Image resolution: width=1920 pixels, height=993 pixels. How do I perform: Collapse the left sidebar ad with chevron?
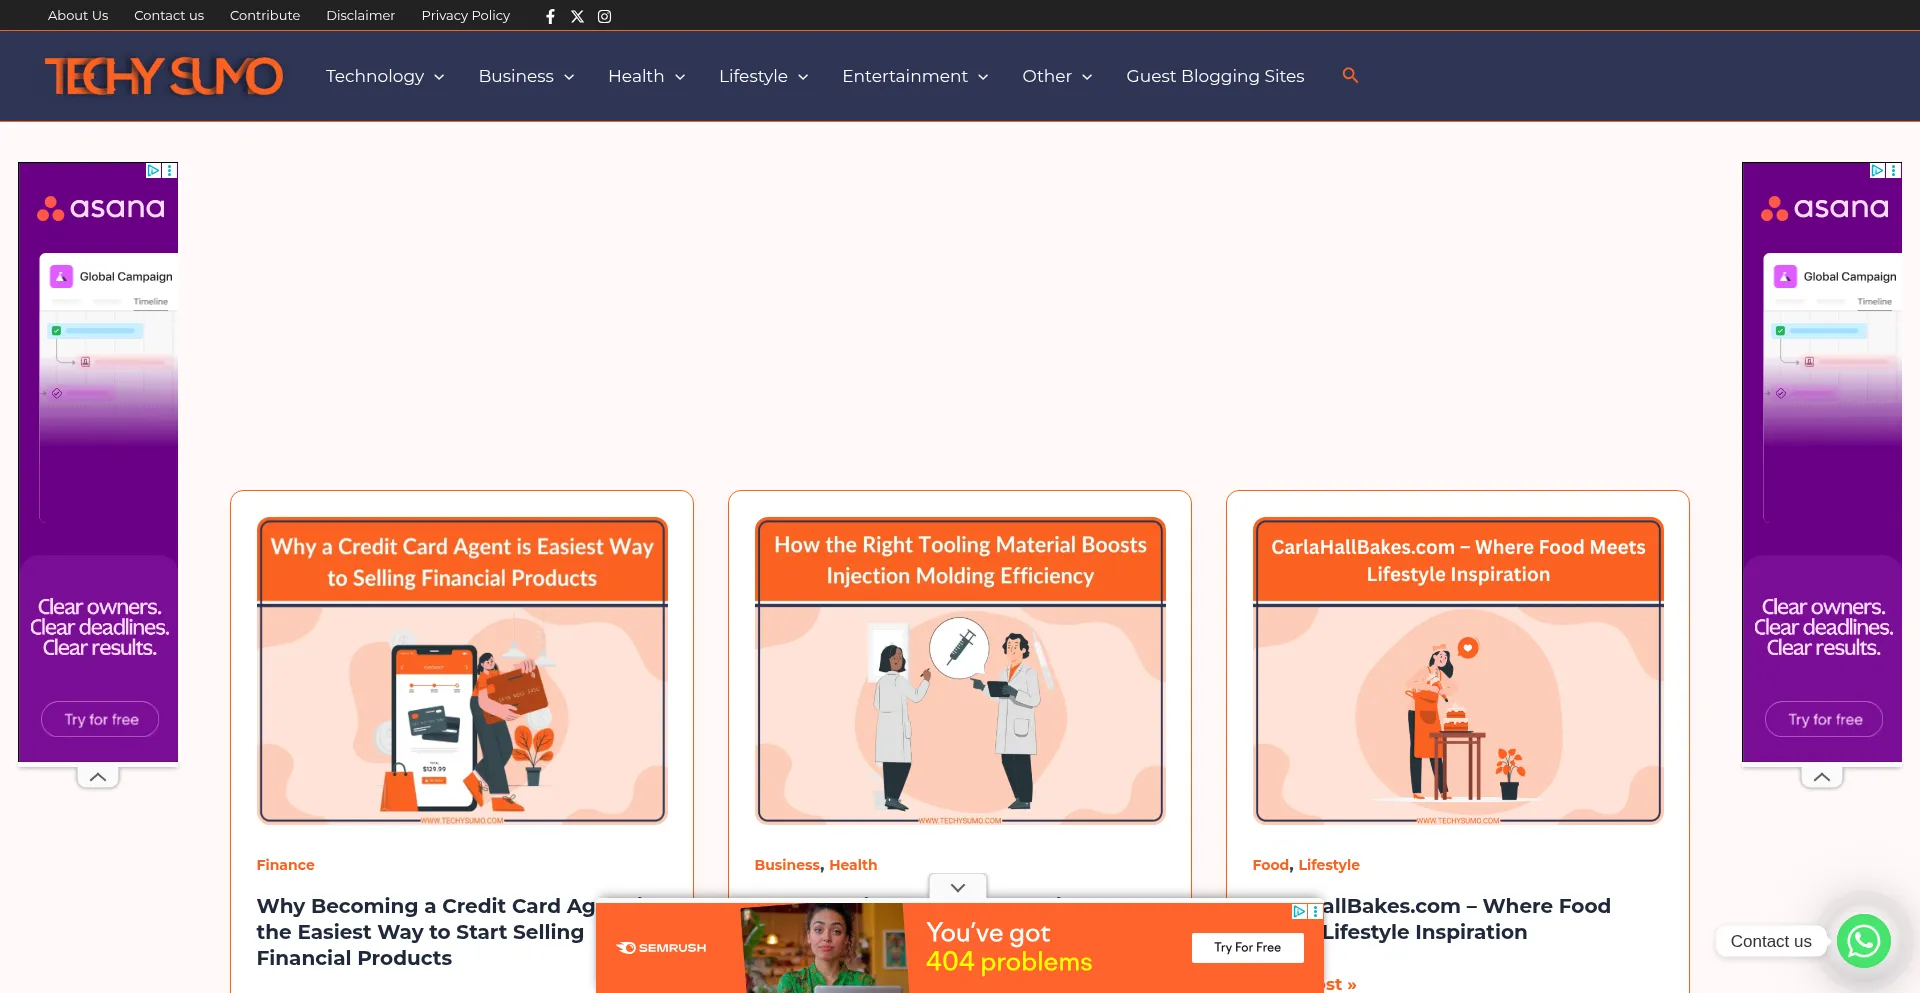point(98,777)
